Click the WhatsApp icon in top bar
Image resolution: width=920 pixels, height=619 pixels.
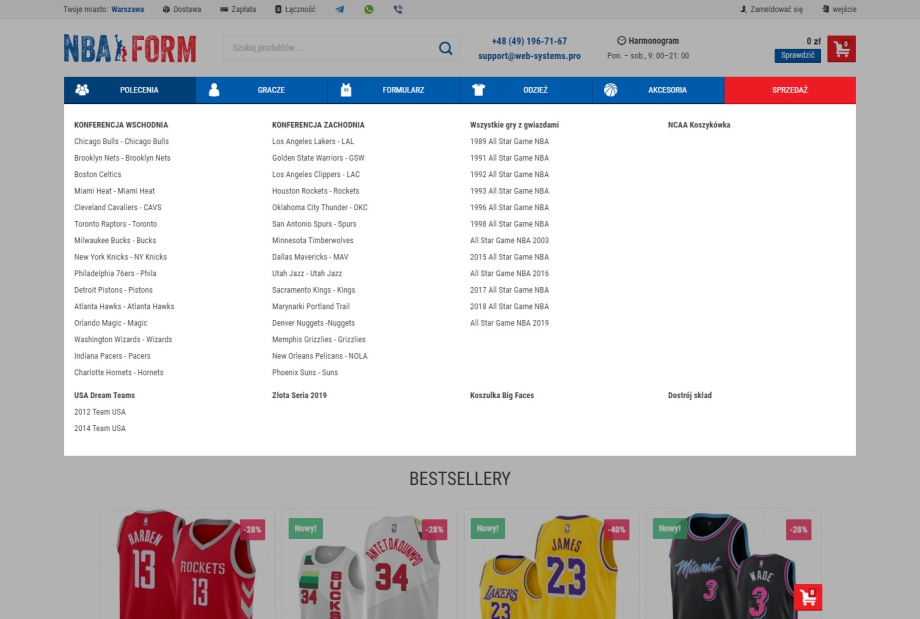pos(369,9)
